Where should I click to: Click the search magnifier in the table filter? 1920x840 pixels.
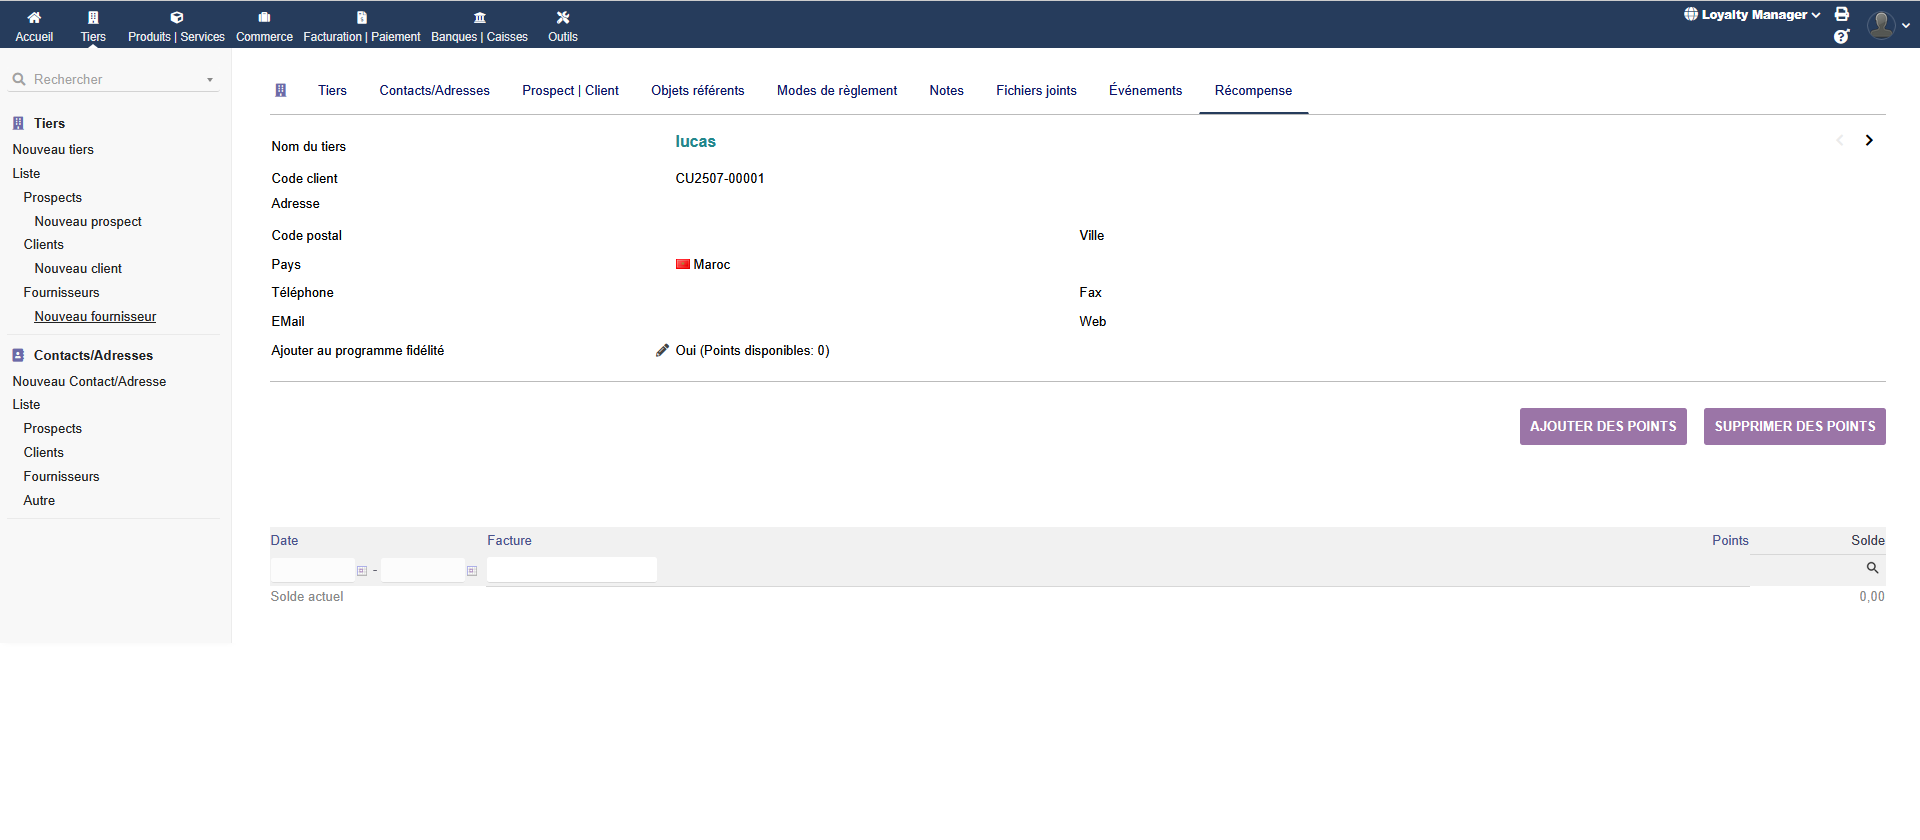[1872, 568]
